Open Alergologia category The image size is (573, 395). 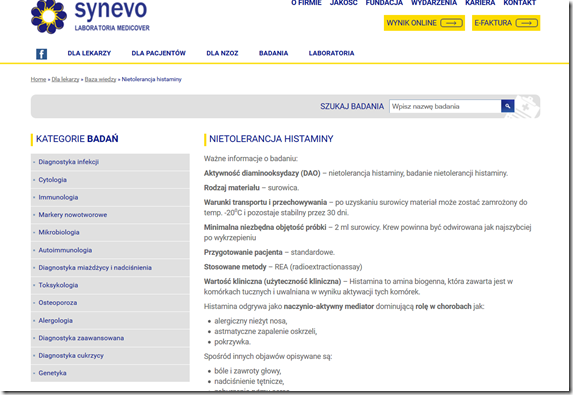pyautogui.click(x=110, y=320)
